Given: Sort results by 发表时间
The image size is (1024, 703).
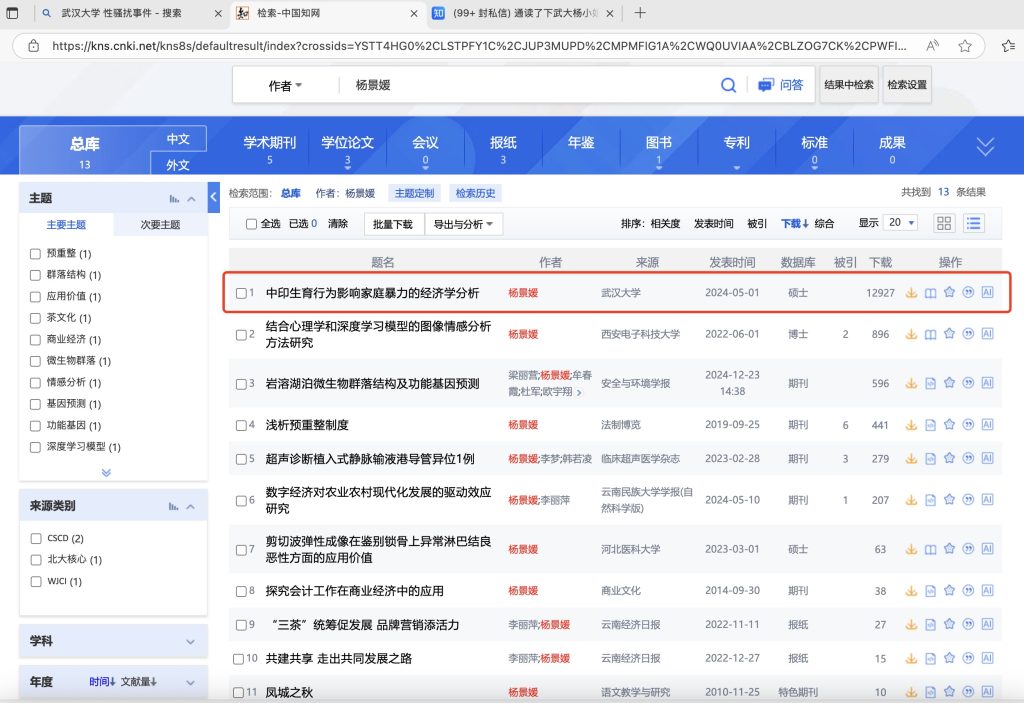Looking at the screenshot, I should 713,223.
